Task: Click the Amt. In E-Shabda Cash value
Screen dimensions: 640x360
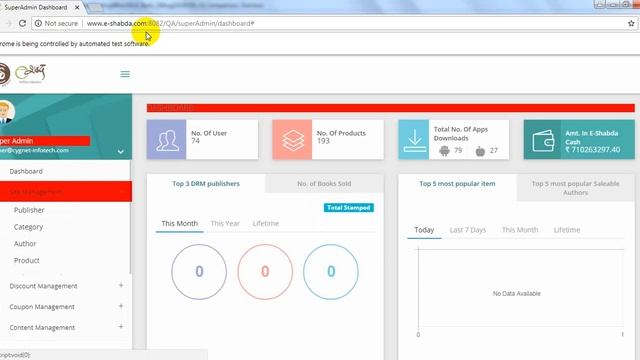Action: pyautogui.click(x=593, y=150)
